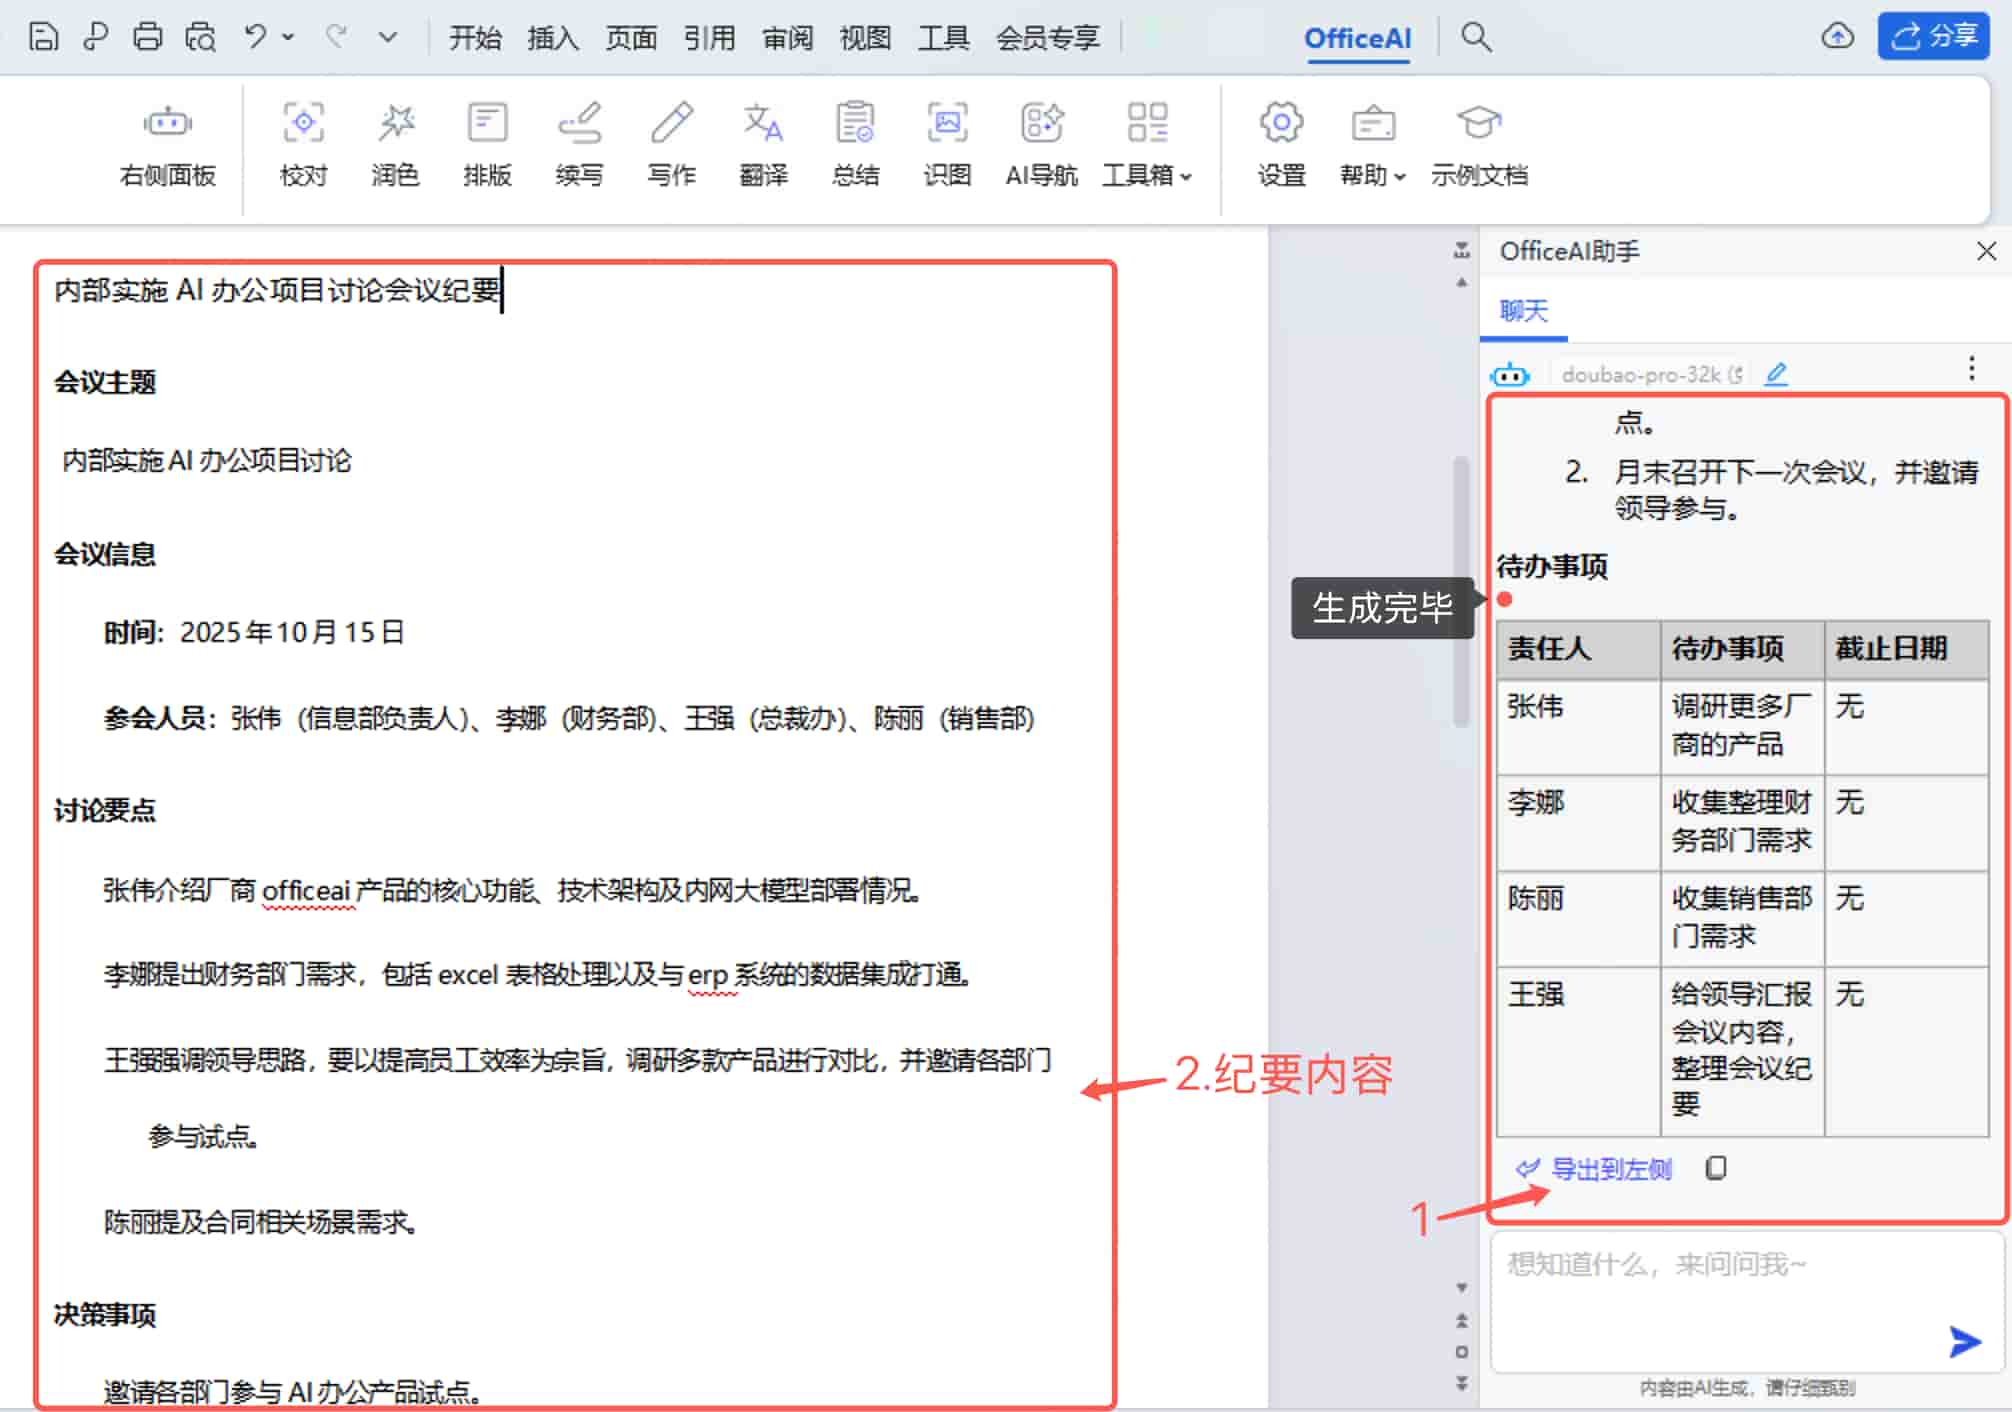The height and width of the screenshot is (1412, 2012).
Task: Click the 总结 summarize tool
Action: click(x=855, y=145)
